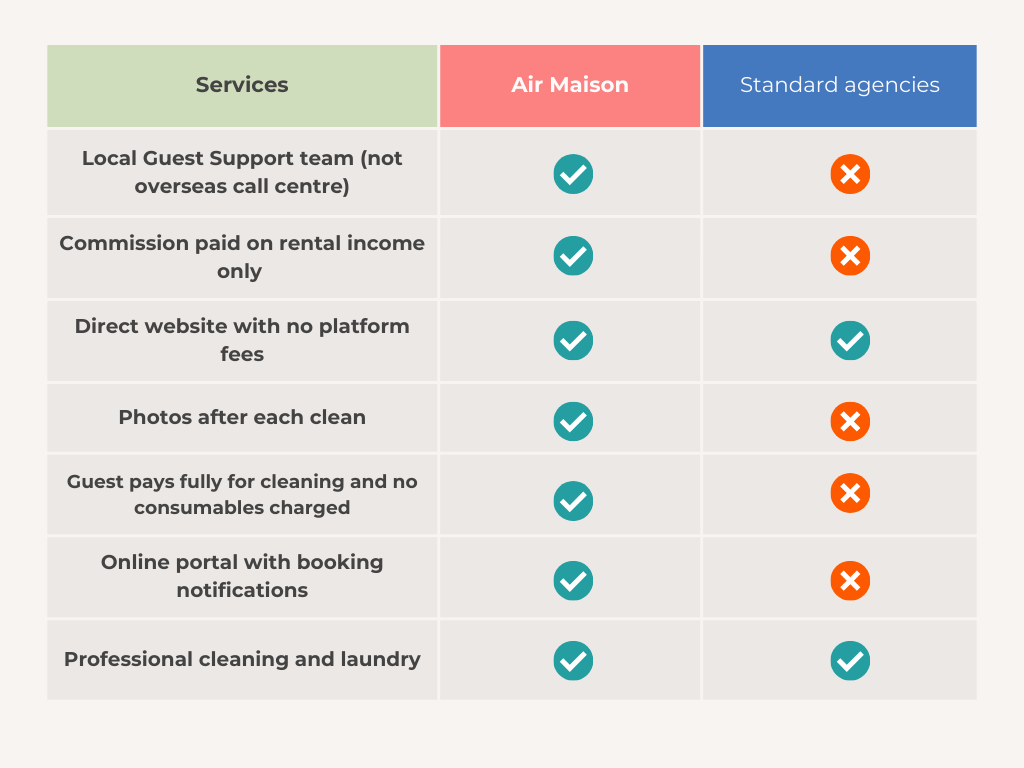Select Air Maison checkmark for Commission on rental income
Viewport: 1024px width, 768px height.
point(573,255)
